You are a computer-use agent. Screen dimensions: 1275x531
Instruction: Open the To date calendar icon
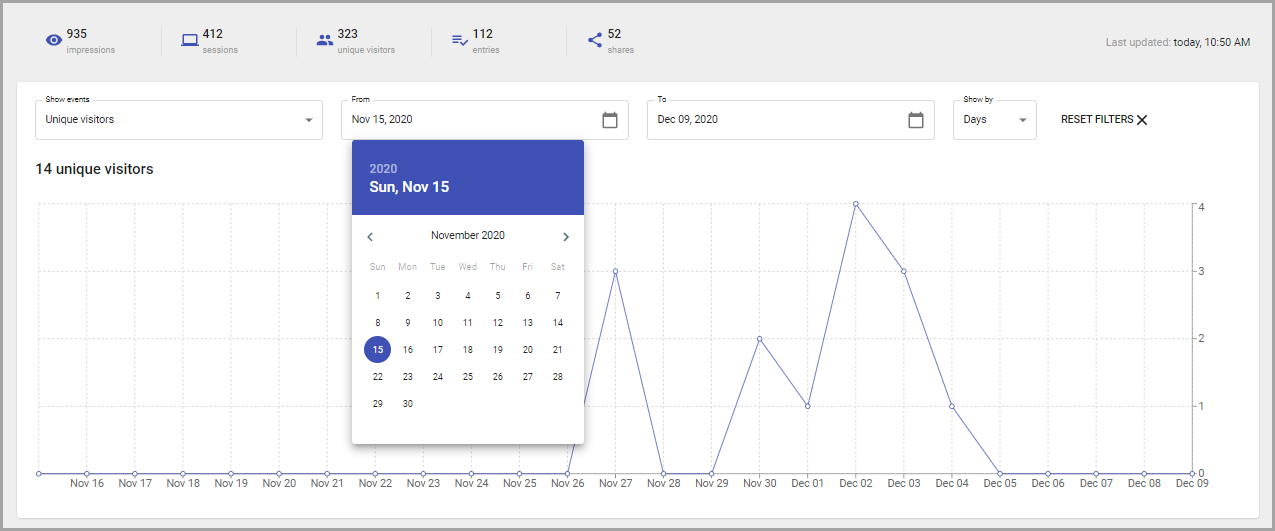click(x=916, y=120)
